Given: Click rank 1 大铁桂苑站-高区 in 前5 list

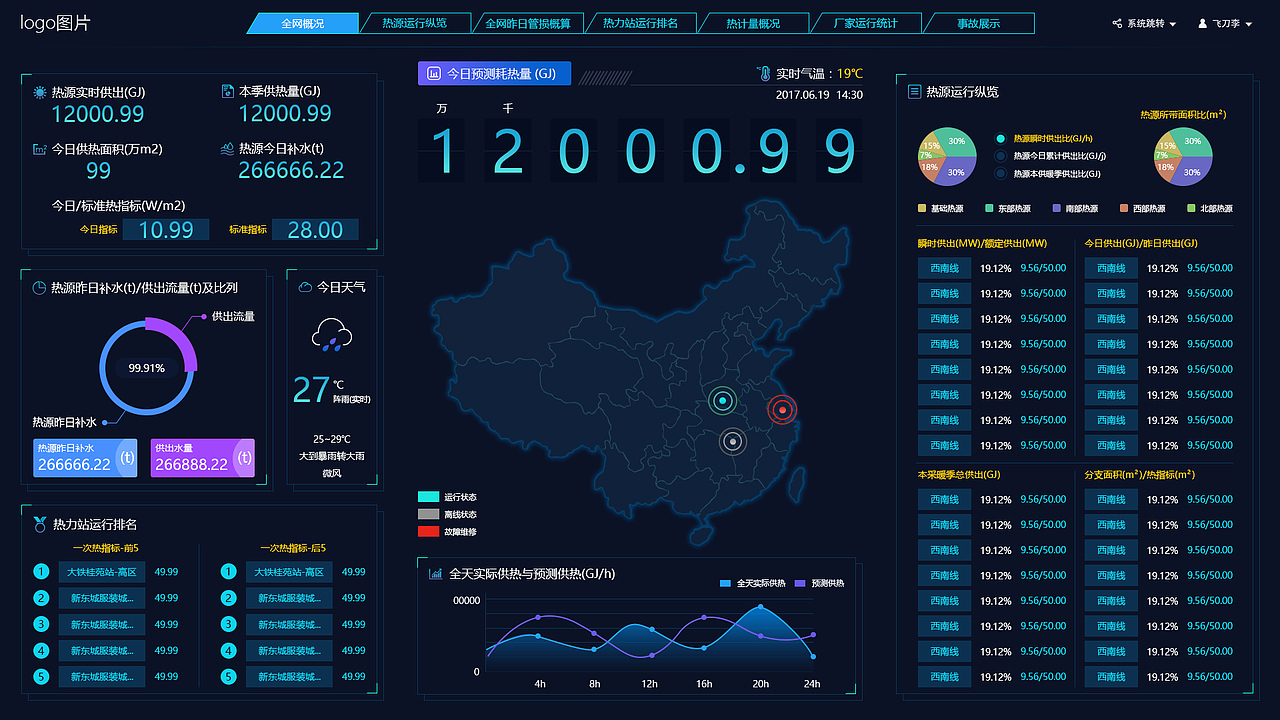Looking at the screenshot, I should click(x=102, y=572).
